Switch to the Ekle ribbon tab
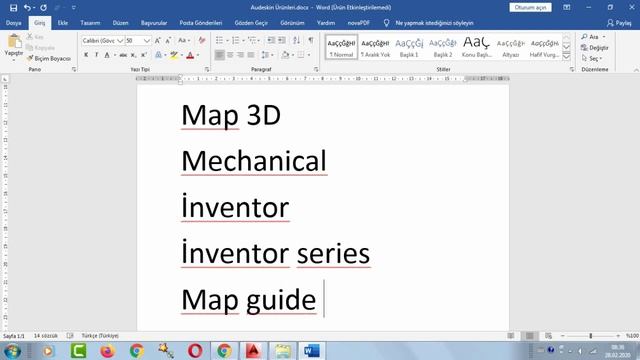 63,23
